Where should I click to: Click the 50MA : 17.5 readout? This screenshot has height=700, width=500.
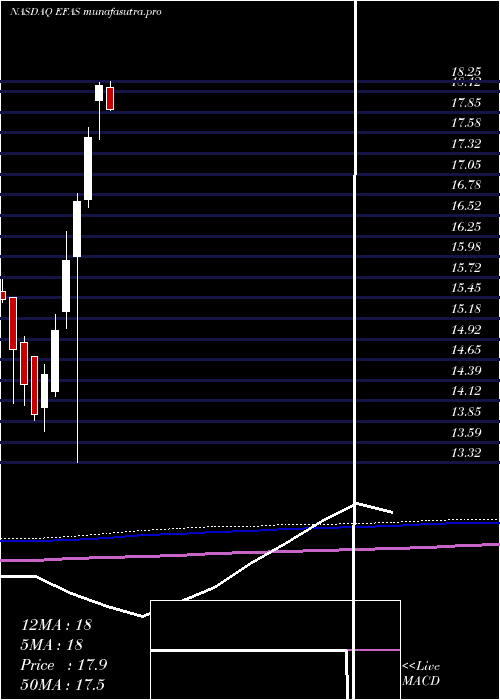tap(62, 685)
